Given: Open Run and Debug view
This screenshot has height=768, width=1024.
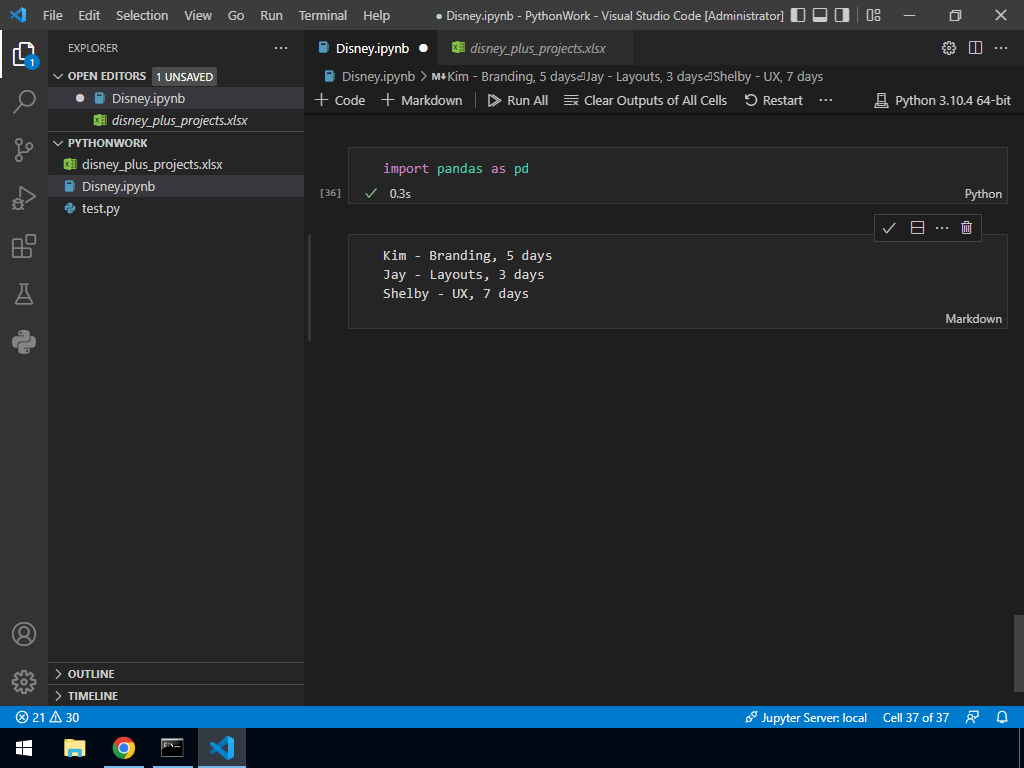Looking at the screenshot, I should pyautogui.click(x=24, y=198).
